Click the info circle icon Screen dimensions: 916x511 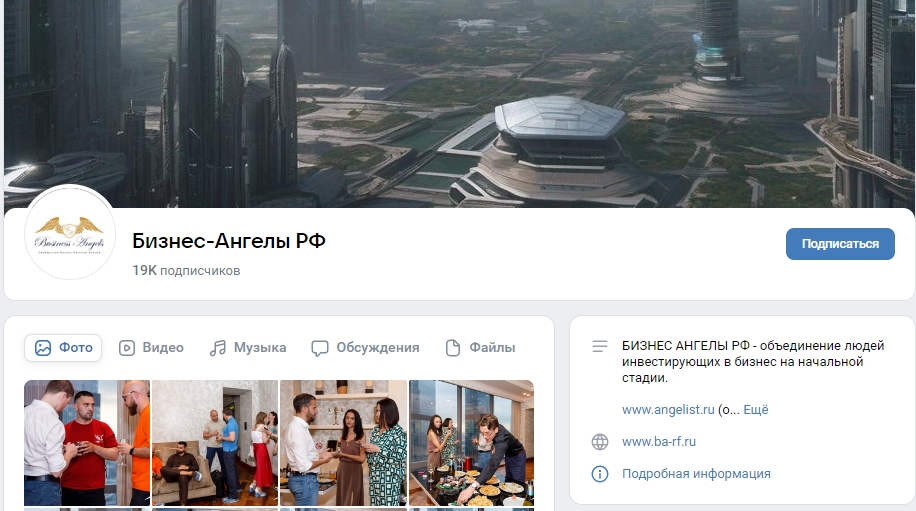(600, 474)
